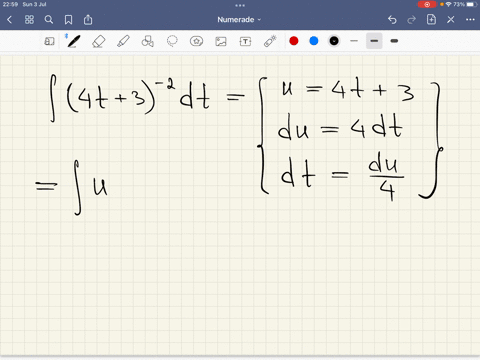Screen dimensions: 480x360
Task: Tap the three-dot multitasking handle
Action: pos(240,5)
